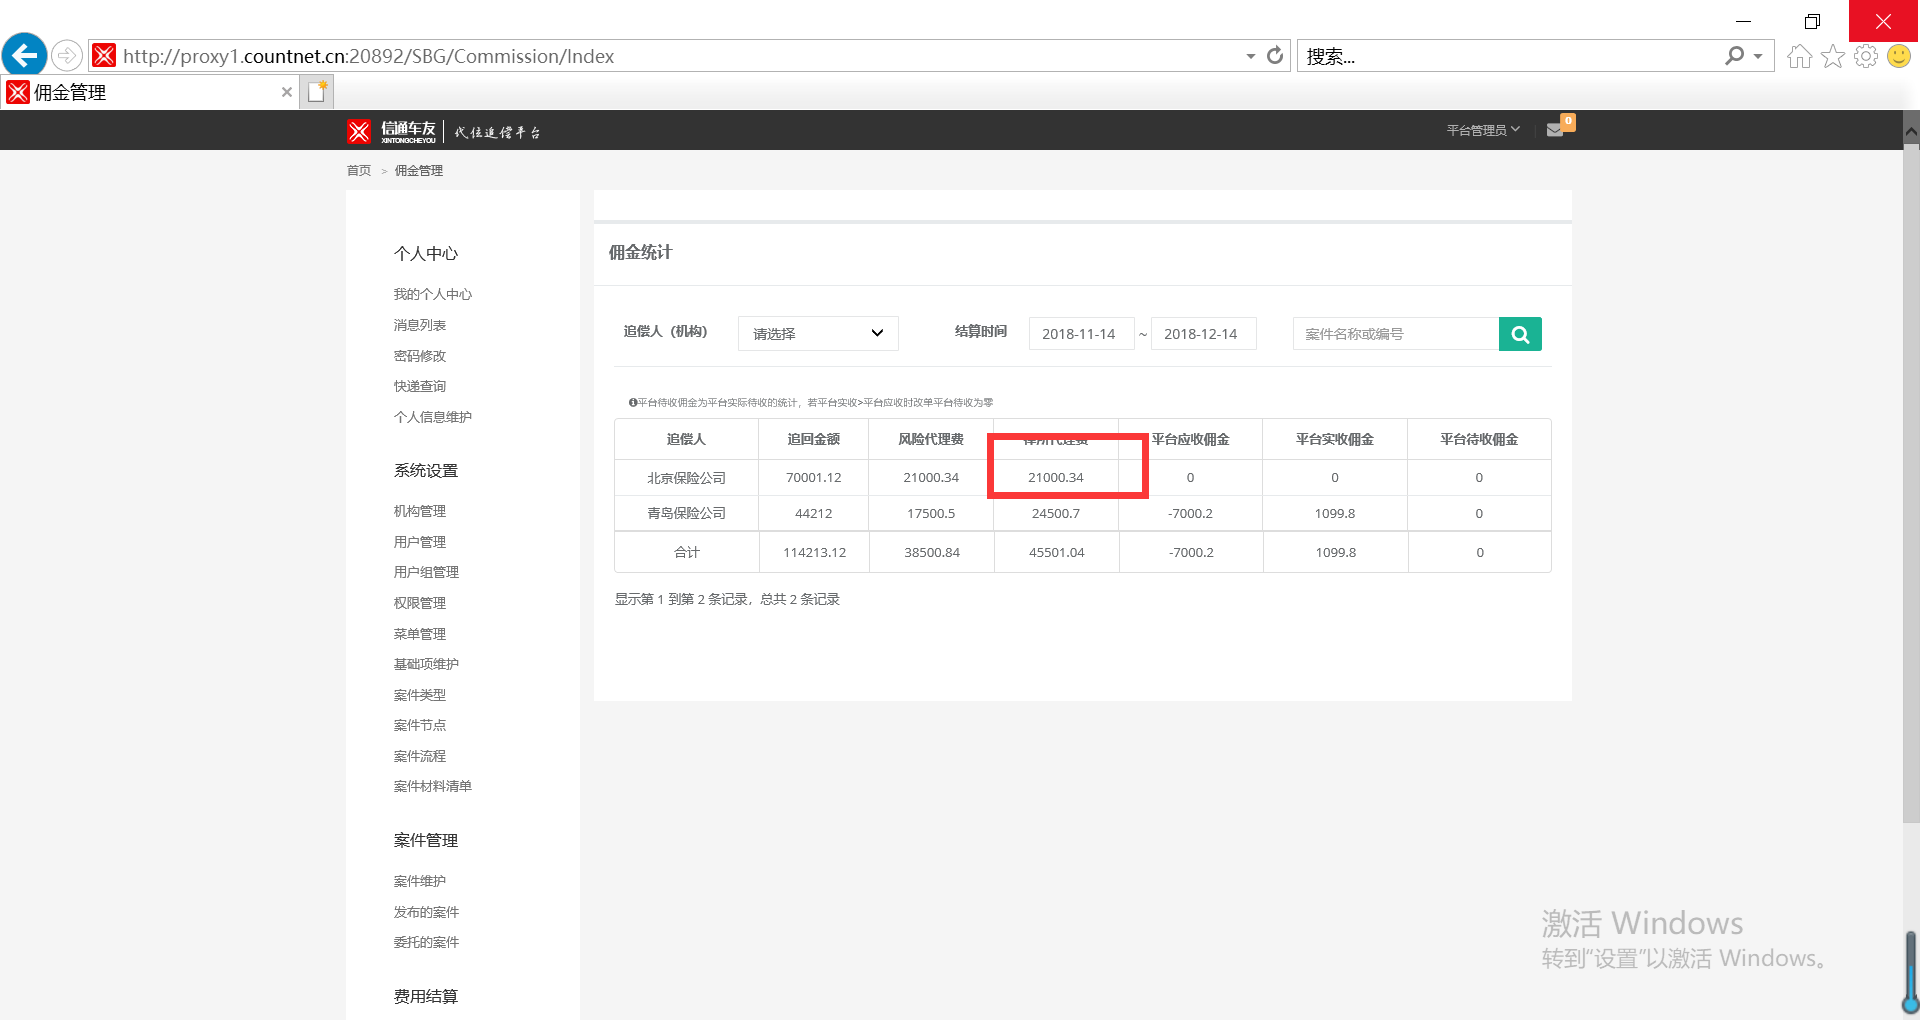Open 机构管理 in the sidebar
Viewport: 1920px width, 1020px height.
tap(420, 511)
